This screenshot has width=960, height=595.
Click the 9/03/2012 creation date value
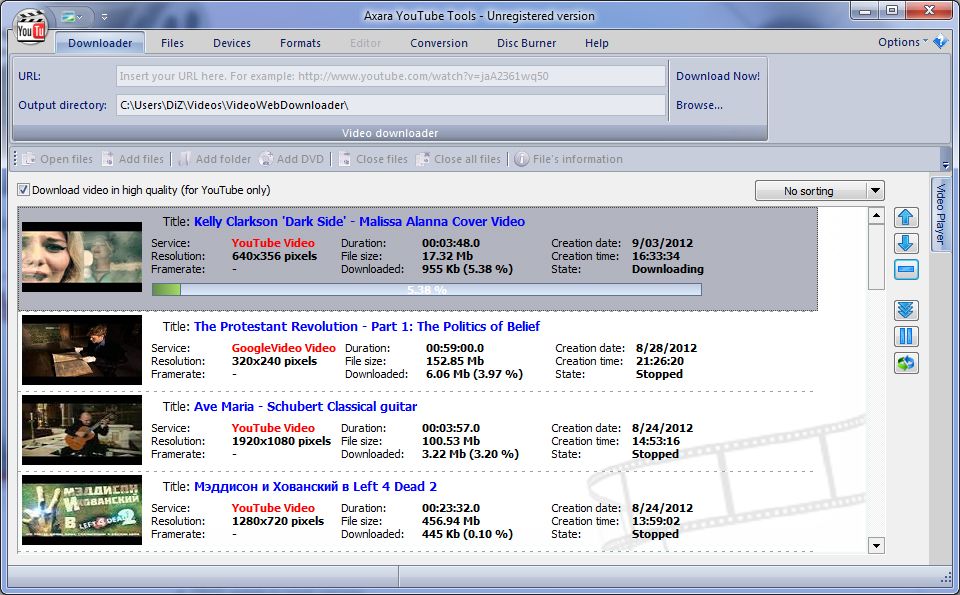point(662,243)
